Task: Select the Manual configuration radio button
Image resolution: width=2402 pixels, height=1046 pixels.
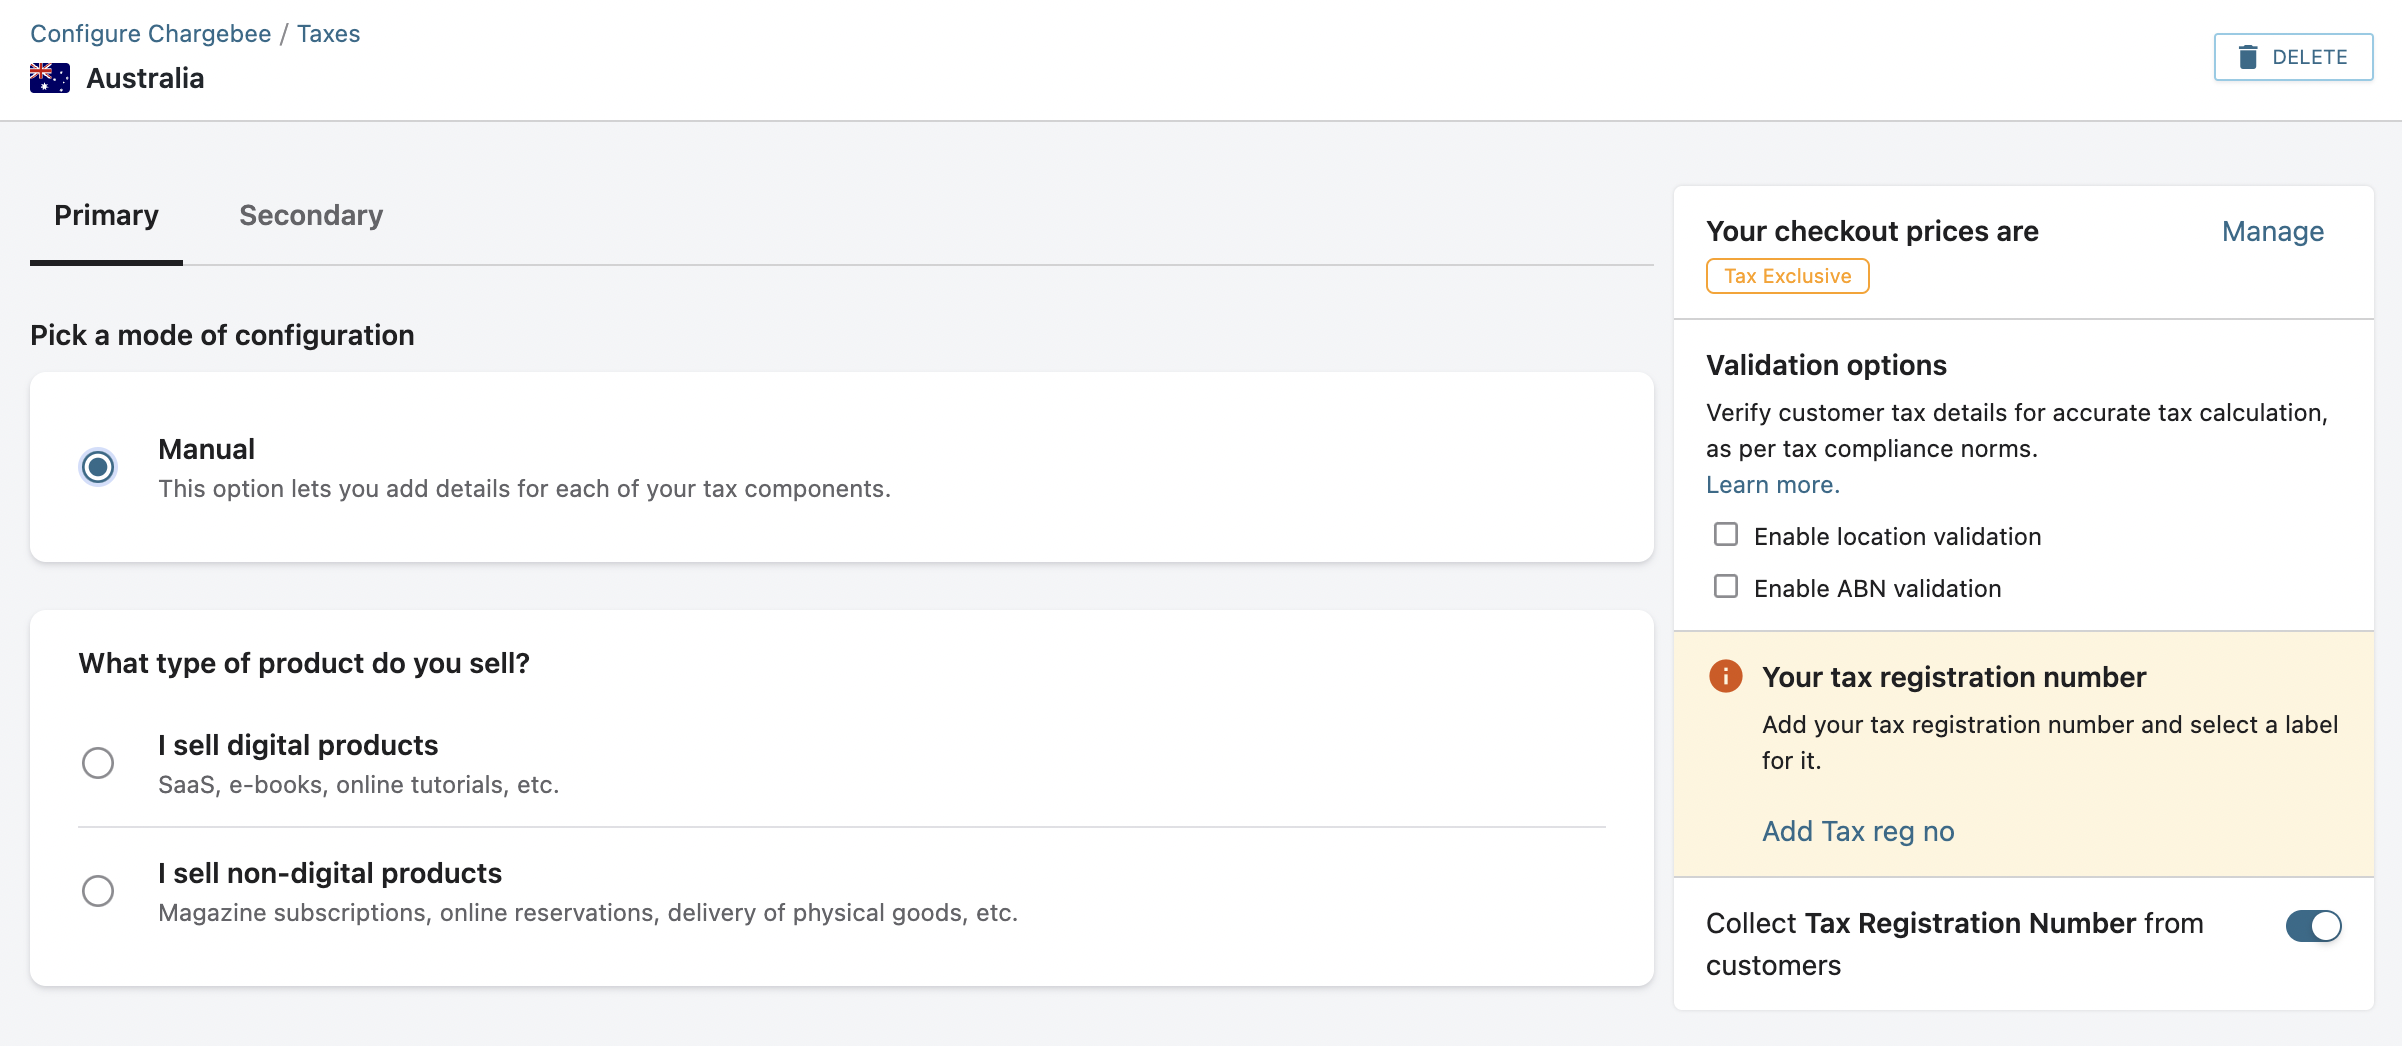Action: 98,467
